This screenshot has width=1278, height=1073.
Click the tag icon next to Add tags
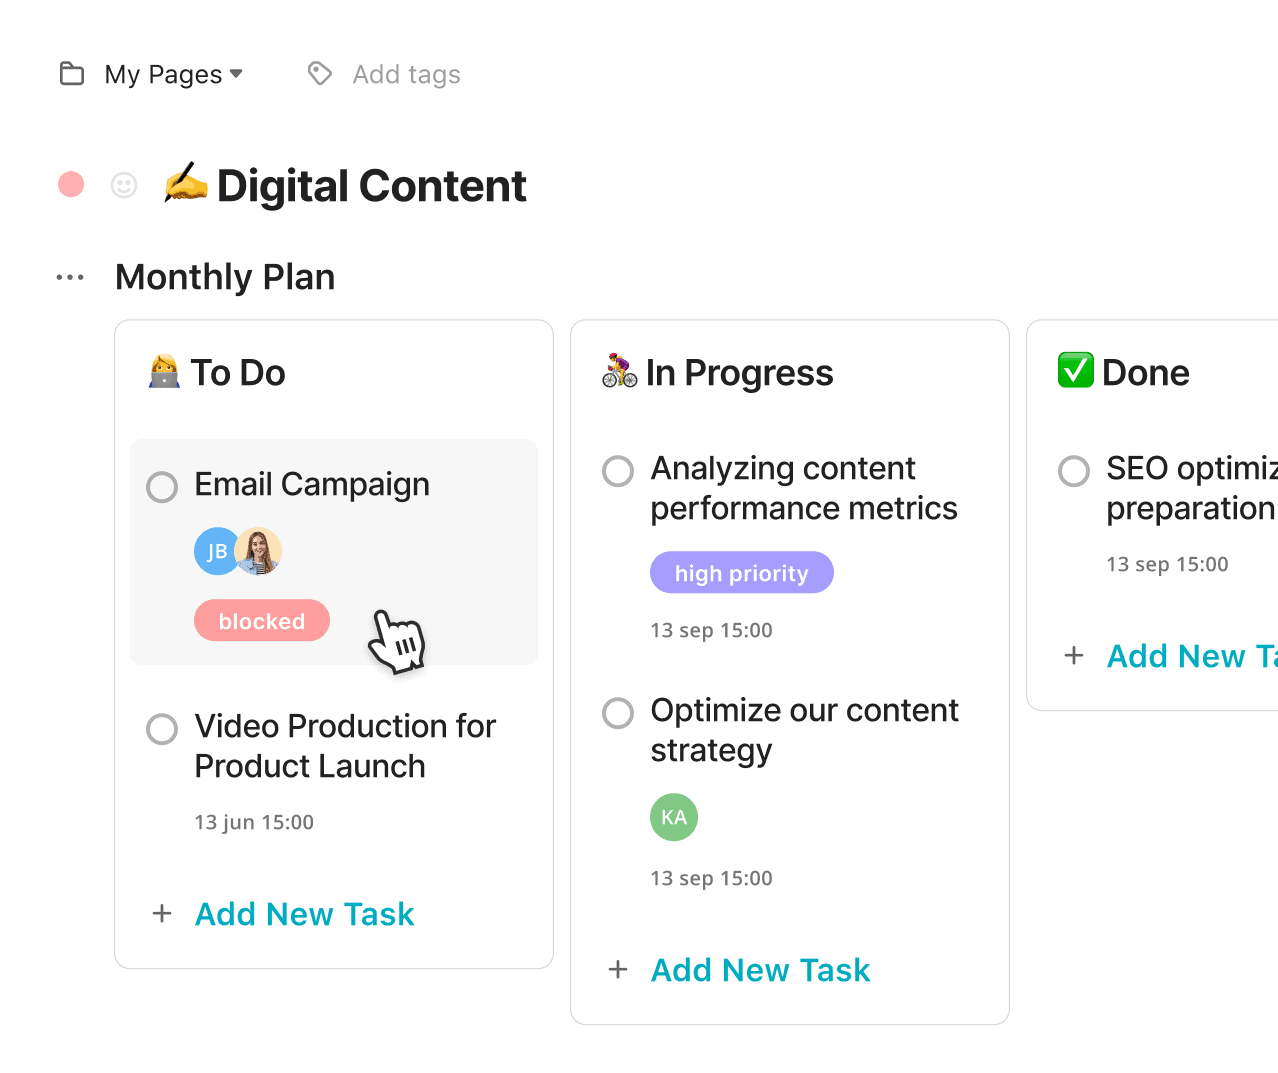tap(320, 73)
